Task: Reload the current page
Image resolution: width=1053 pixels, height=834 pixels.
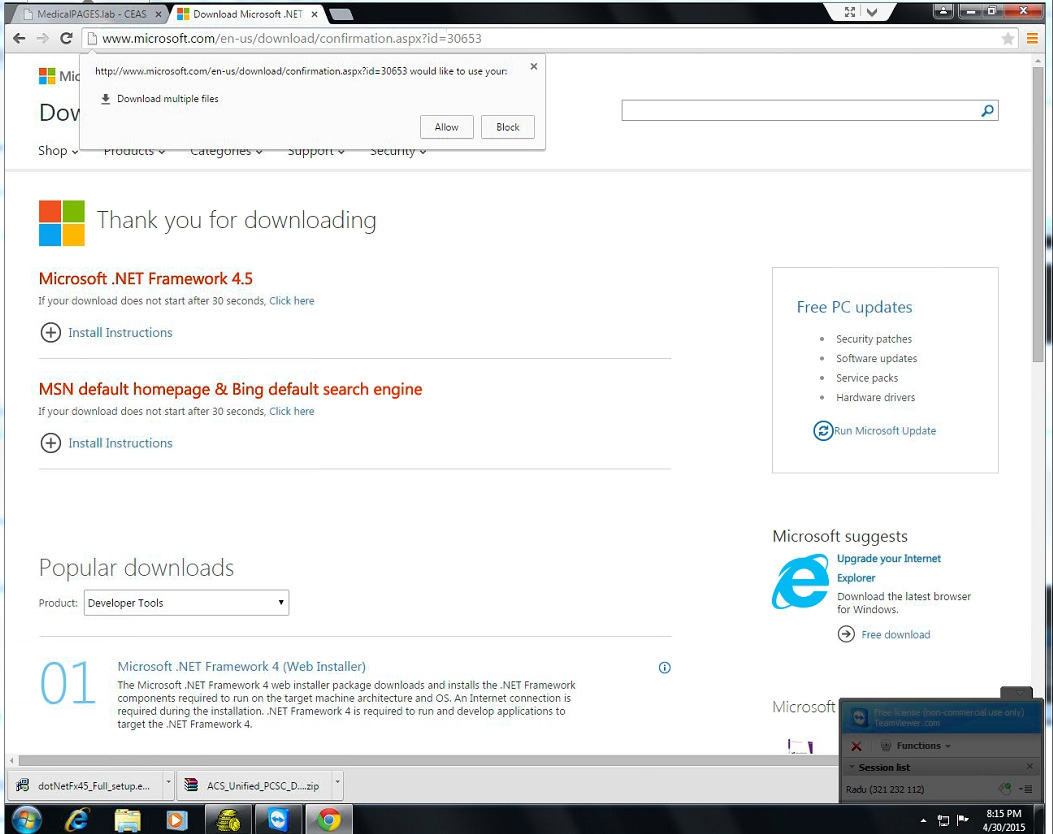Action: coord(66,38)
